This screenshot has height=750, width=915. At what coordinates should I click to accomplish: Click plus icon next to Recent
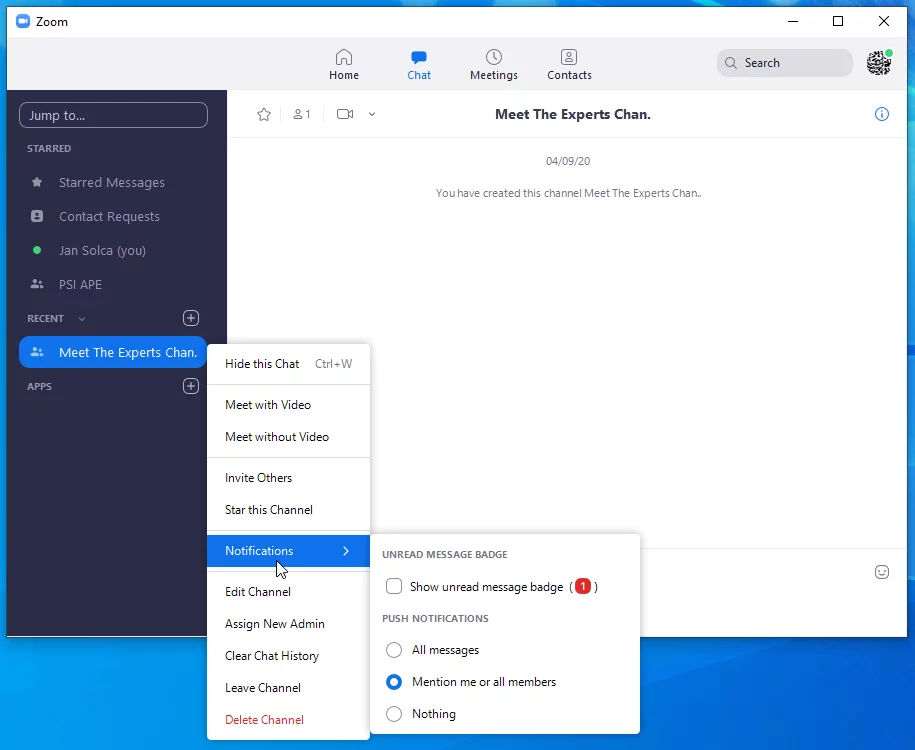(x=191, y=318)
